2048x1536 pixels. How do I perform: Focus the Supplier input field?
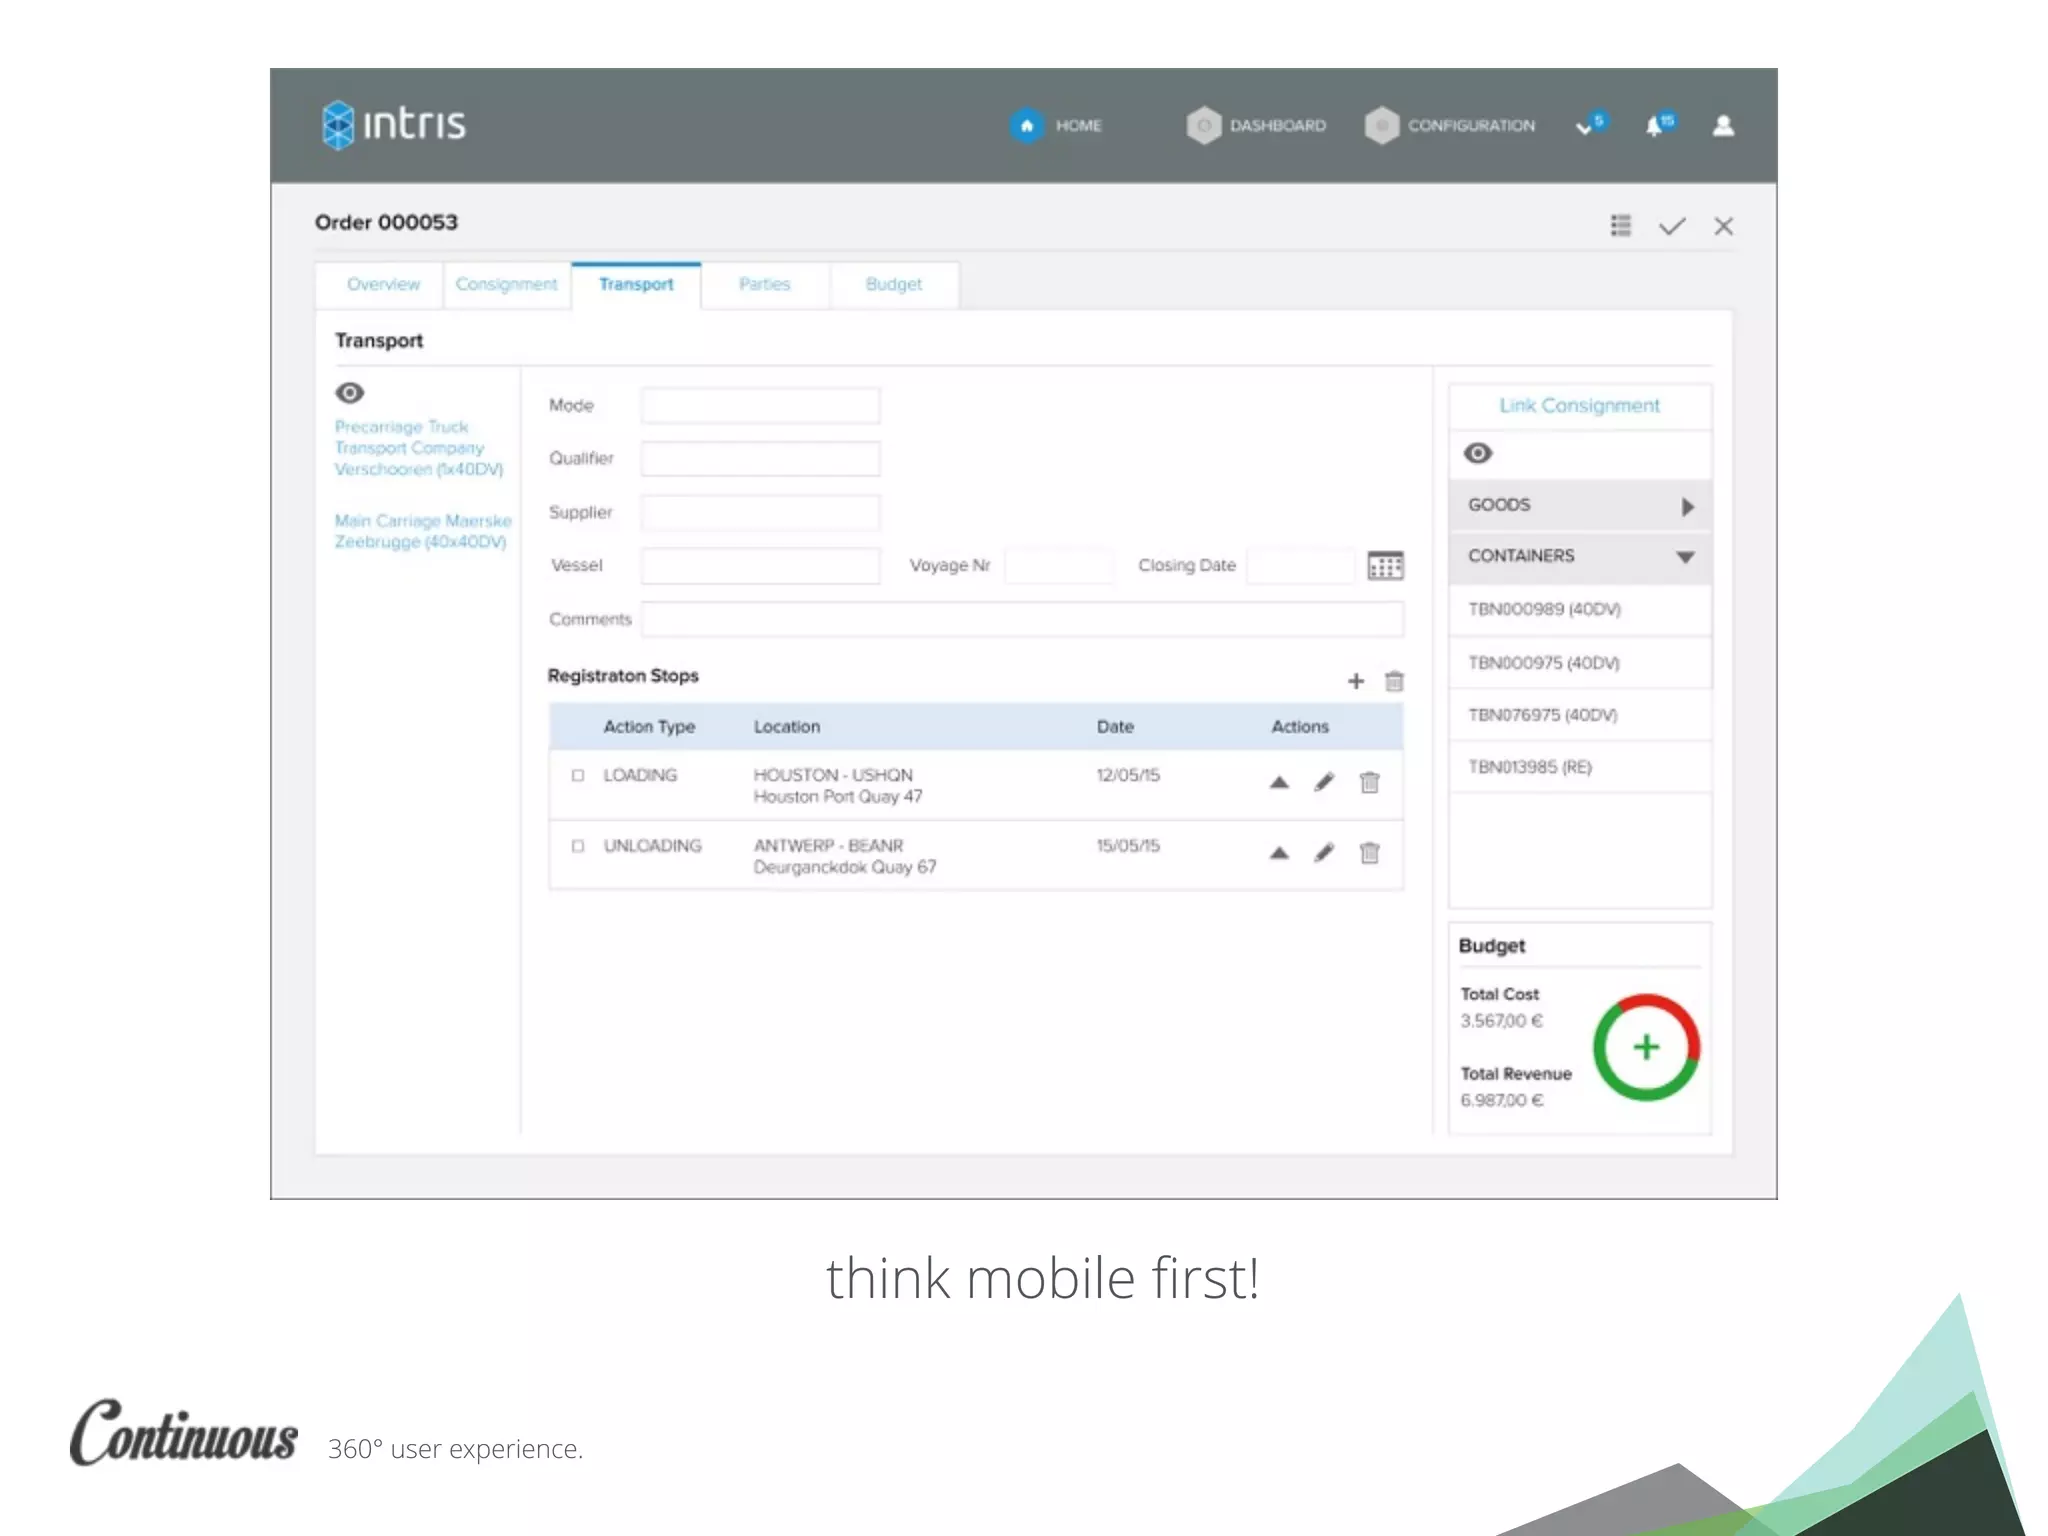point(760,512)
